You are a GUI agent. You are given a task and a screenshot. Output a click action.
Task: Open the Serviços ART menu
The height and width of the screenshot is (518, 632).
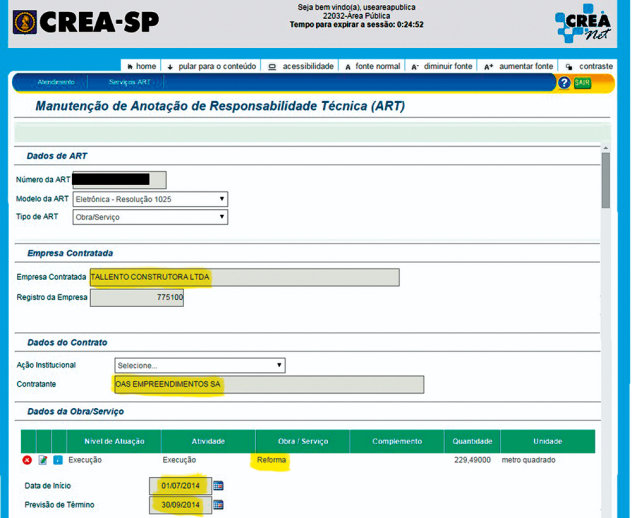click(x=129, y=82)
